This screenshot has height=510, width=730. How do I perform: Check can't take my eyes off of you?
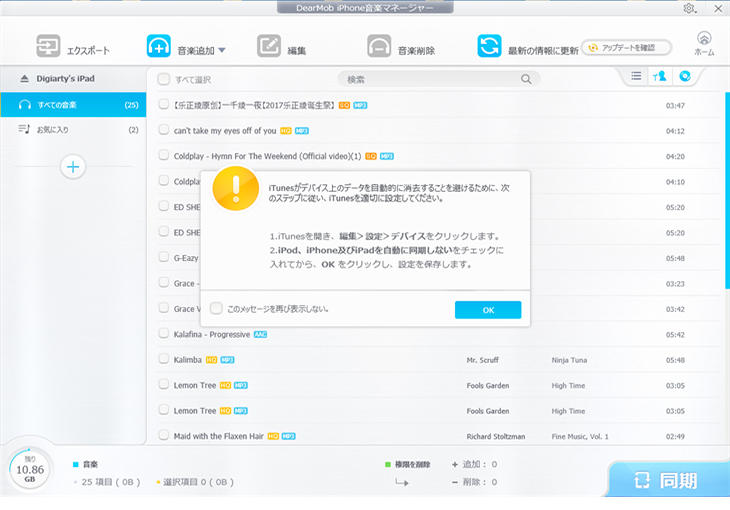163,129
